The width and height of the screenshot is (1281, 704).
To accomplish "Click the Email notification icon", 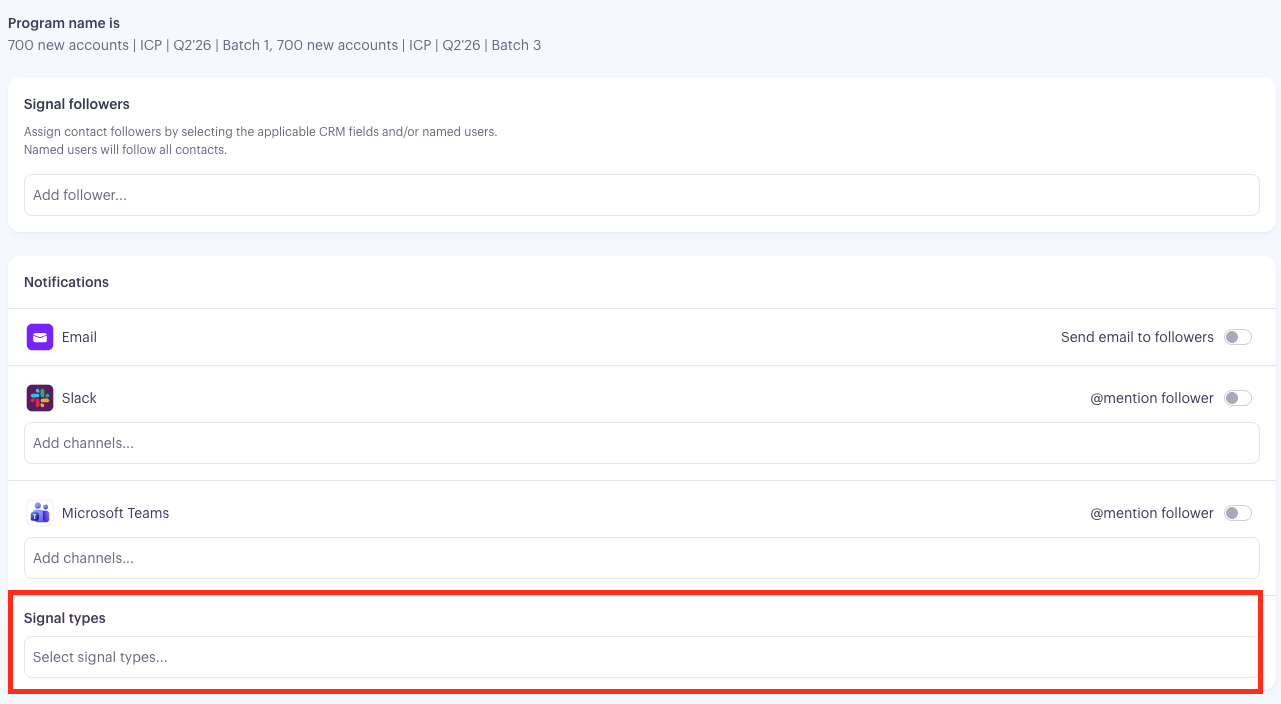I will click(39, 337).
